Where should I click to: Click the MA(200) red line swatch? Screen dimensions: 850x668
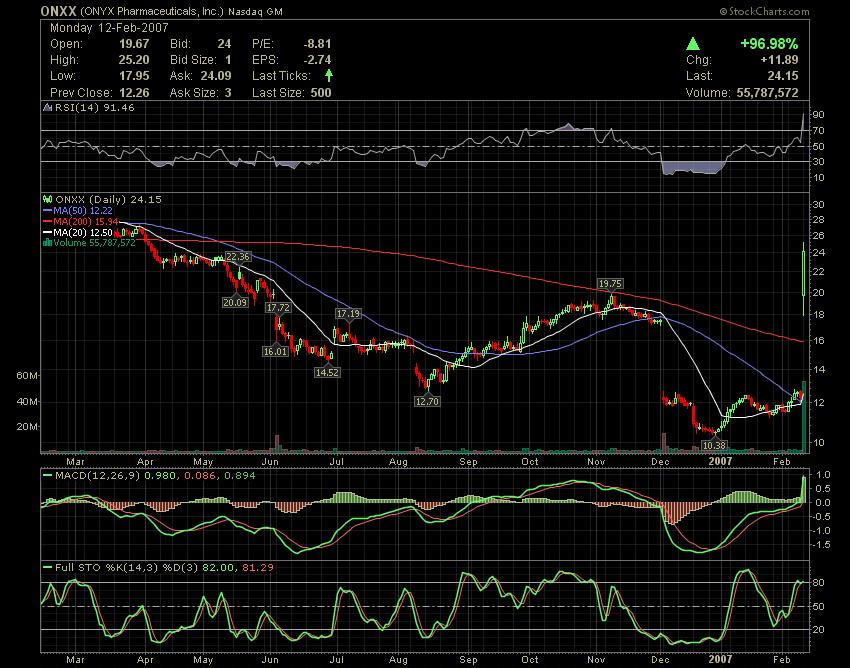(x=47, y=222)
